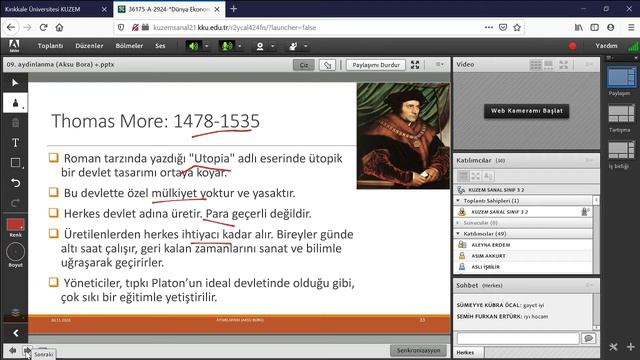Click the red recording indicator
This screenshot has height=360, width=640.
[573, 46]
